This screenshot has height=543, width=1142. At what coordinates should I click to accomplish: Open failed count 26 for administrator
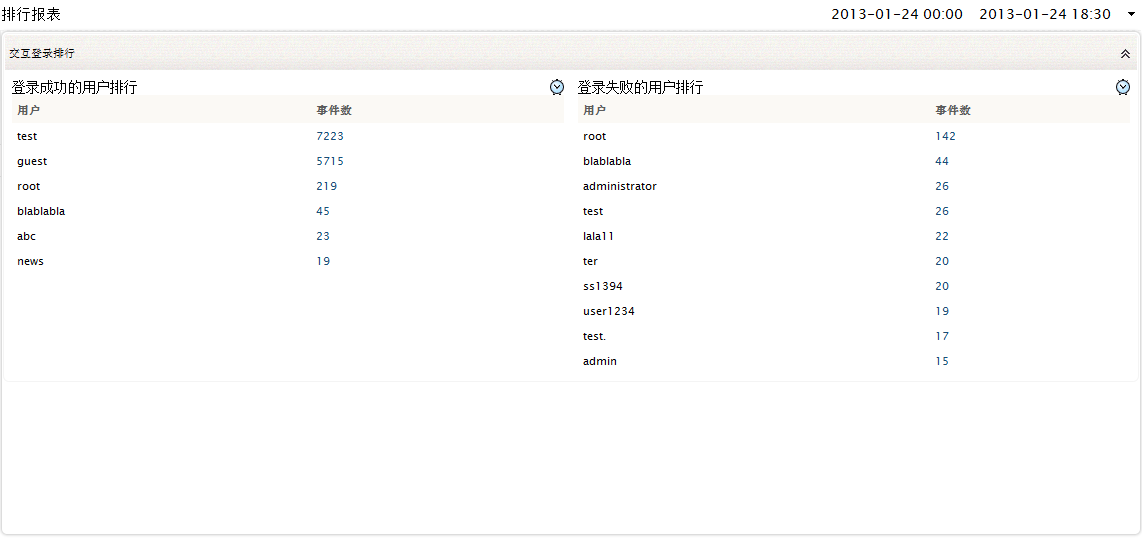(x=942, y=186)
